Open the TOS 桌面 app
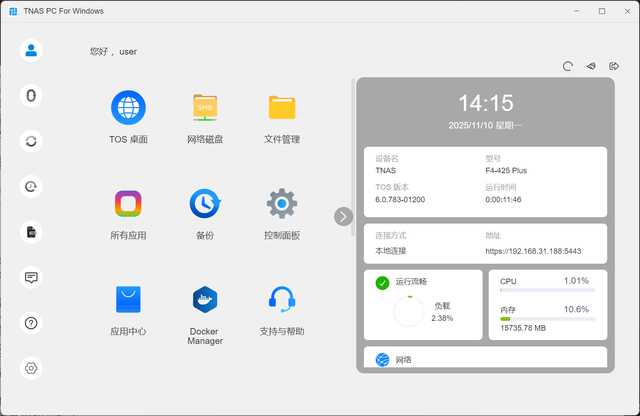 point(128,106)
